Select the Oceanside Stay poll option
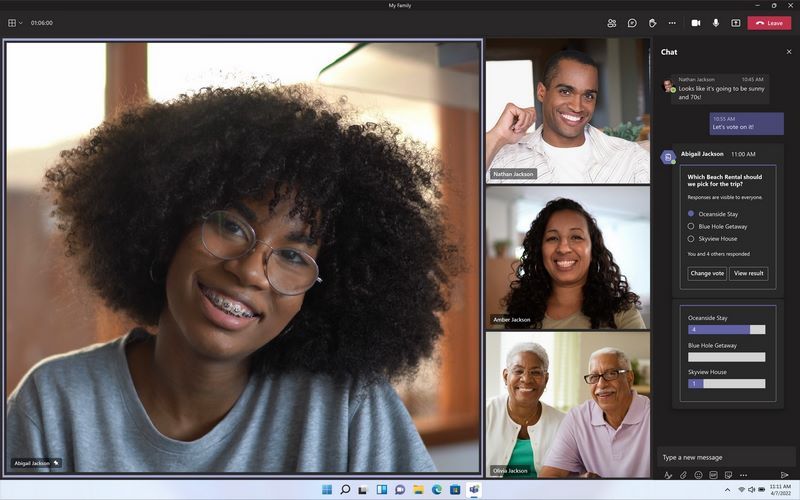The width and height of the screenshot is (800, 500). tap(691, 214)
